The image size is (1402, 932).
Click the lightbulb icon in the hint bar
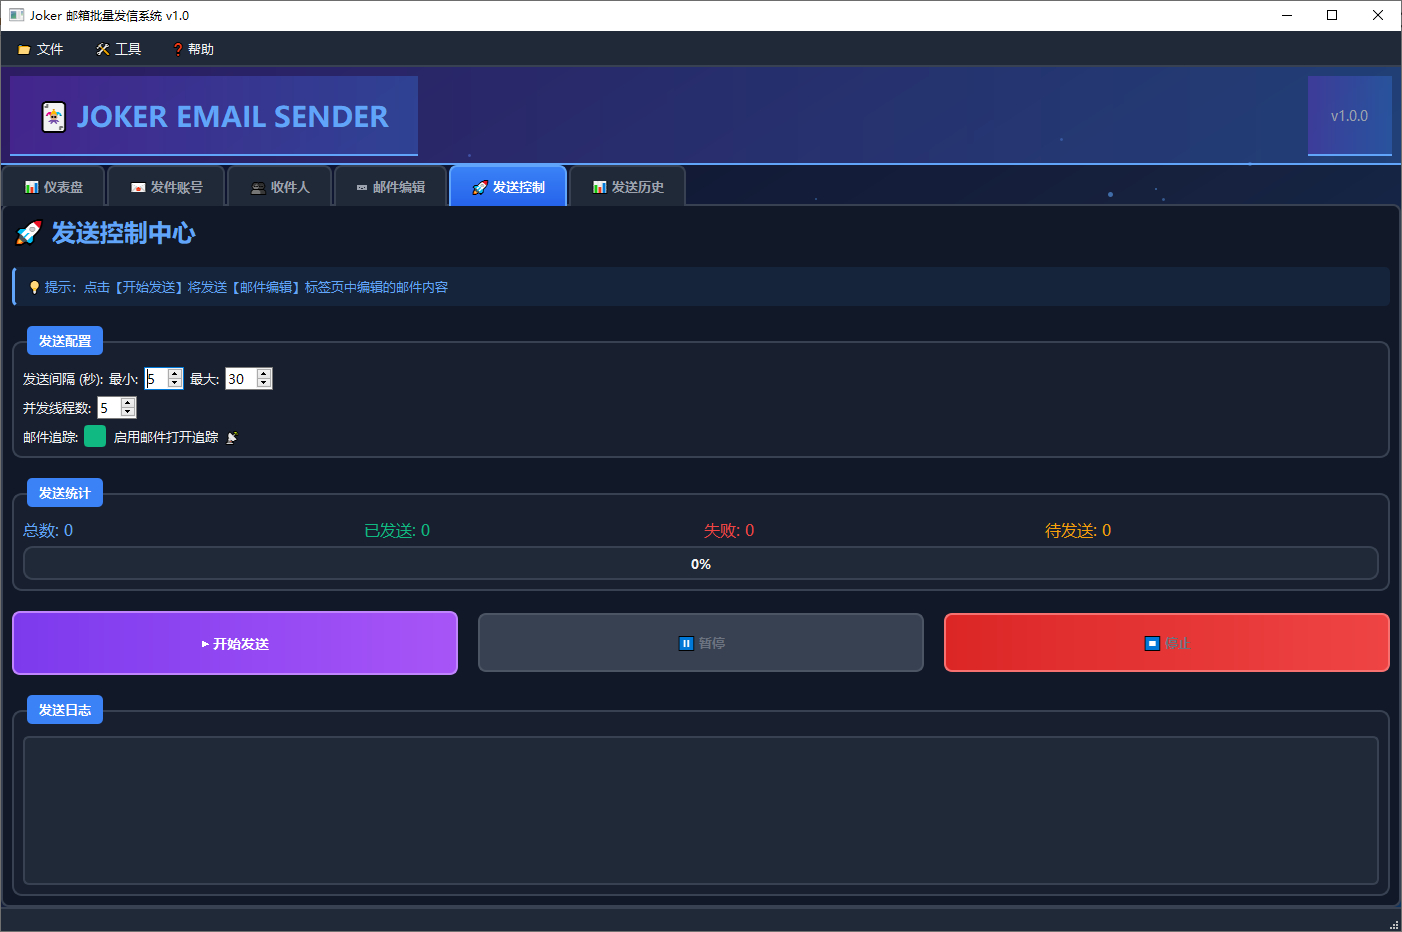[34, 288]
